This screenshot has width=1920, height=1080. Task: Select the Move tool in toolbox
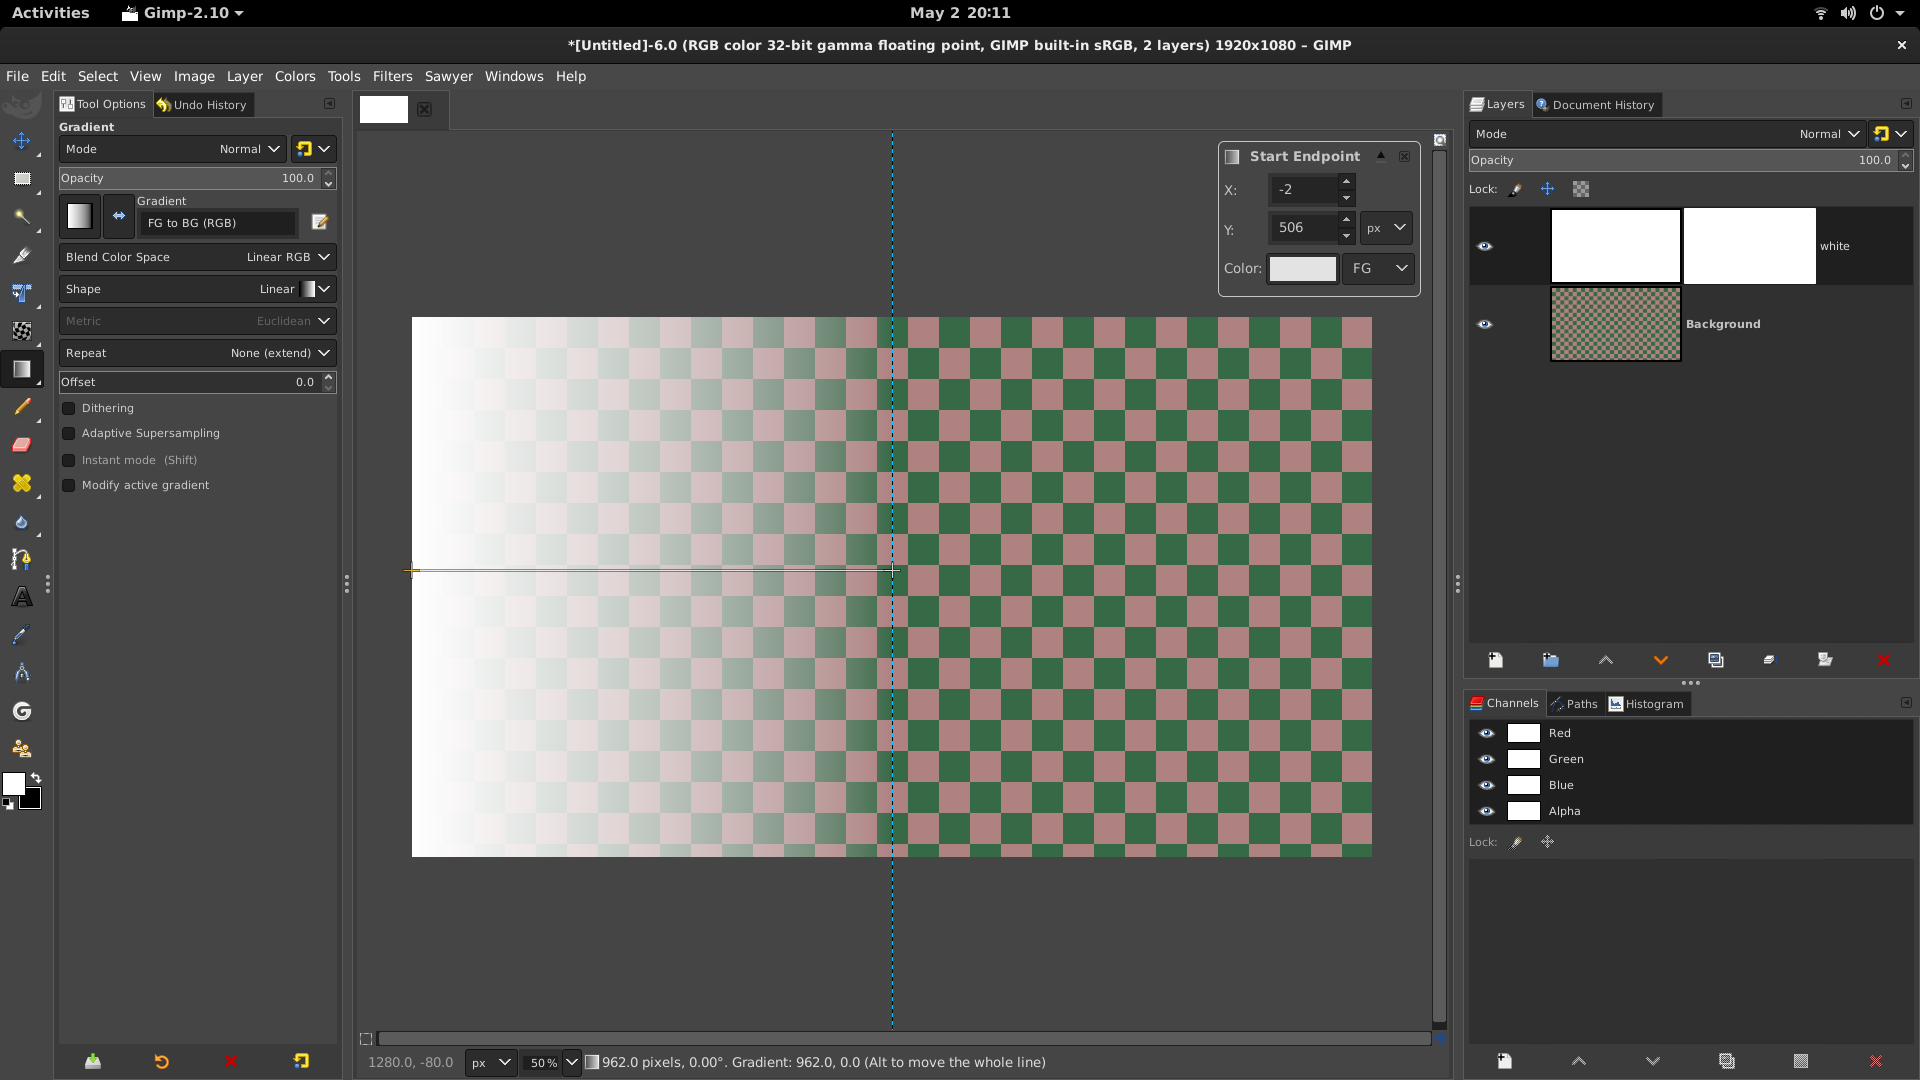point(21,141)
